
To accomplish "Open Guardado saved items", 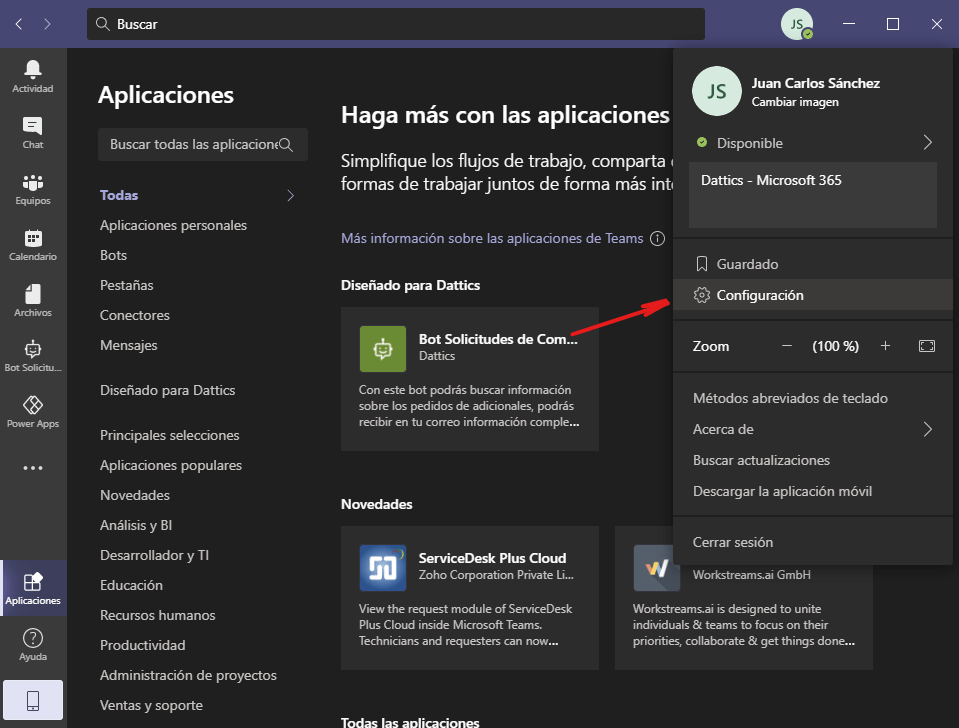I will pyautogui.click(x=746, y=264).
